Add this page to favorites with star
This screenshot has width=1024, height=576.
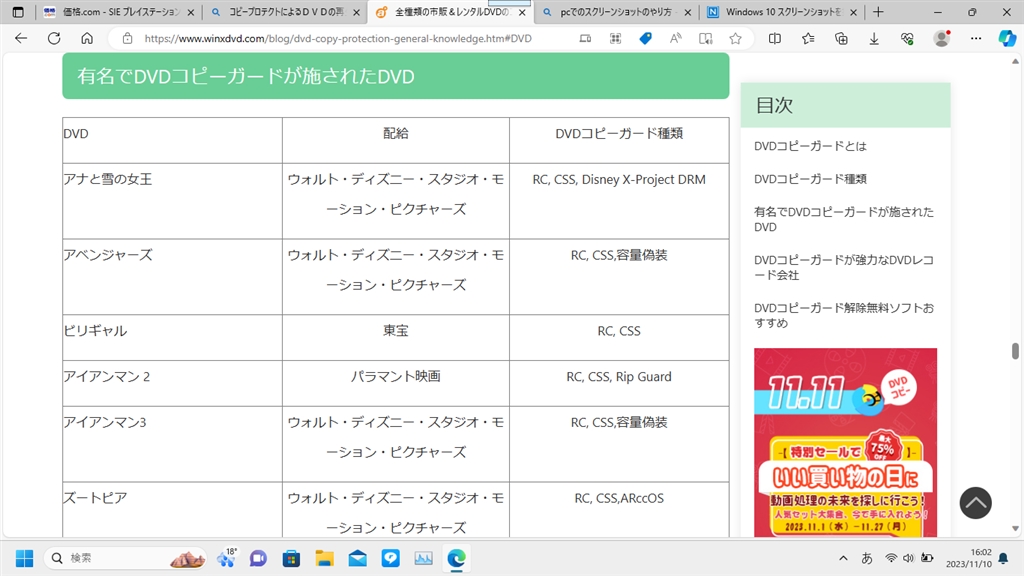click(735, 39)
